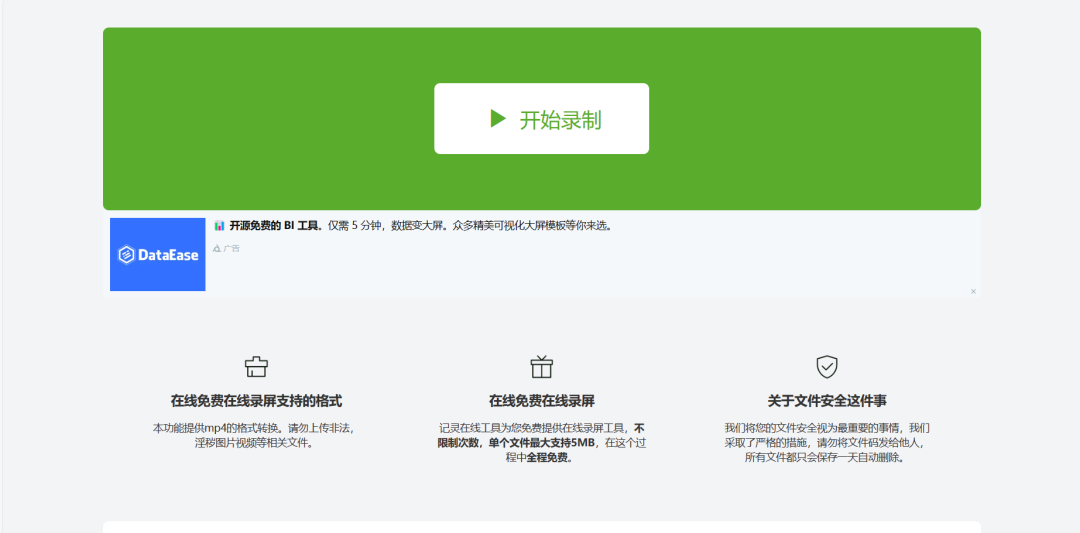Close the ad banner with the × button
The width and height of the screenshot is (1080, 533).
point(973,291)
